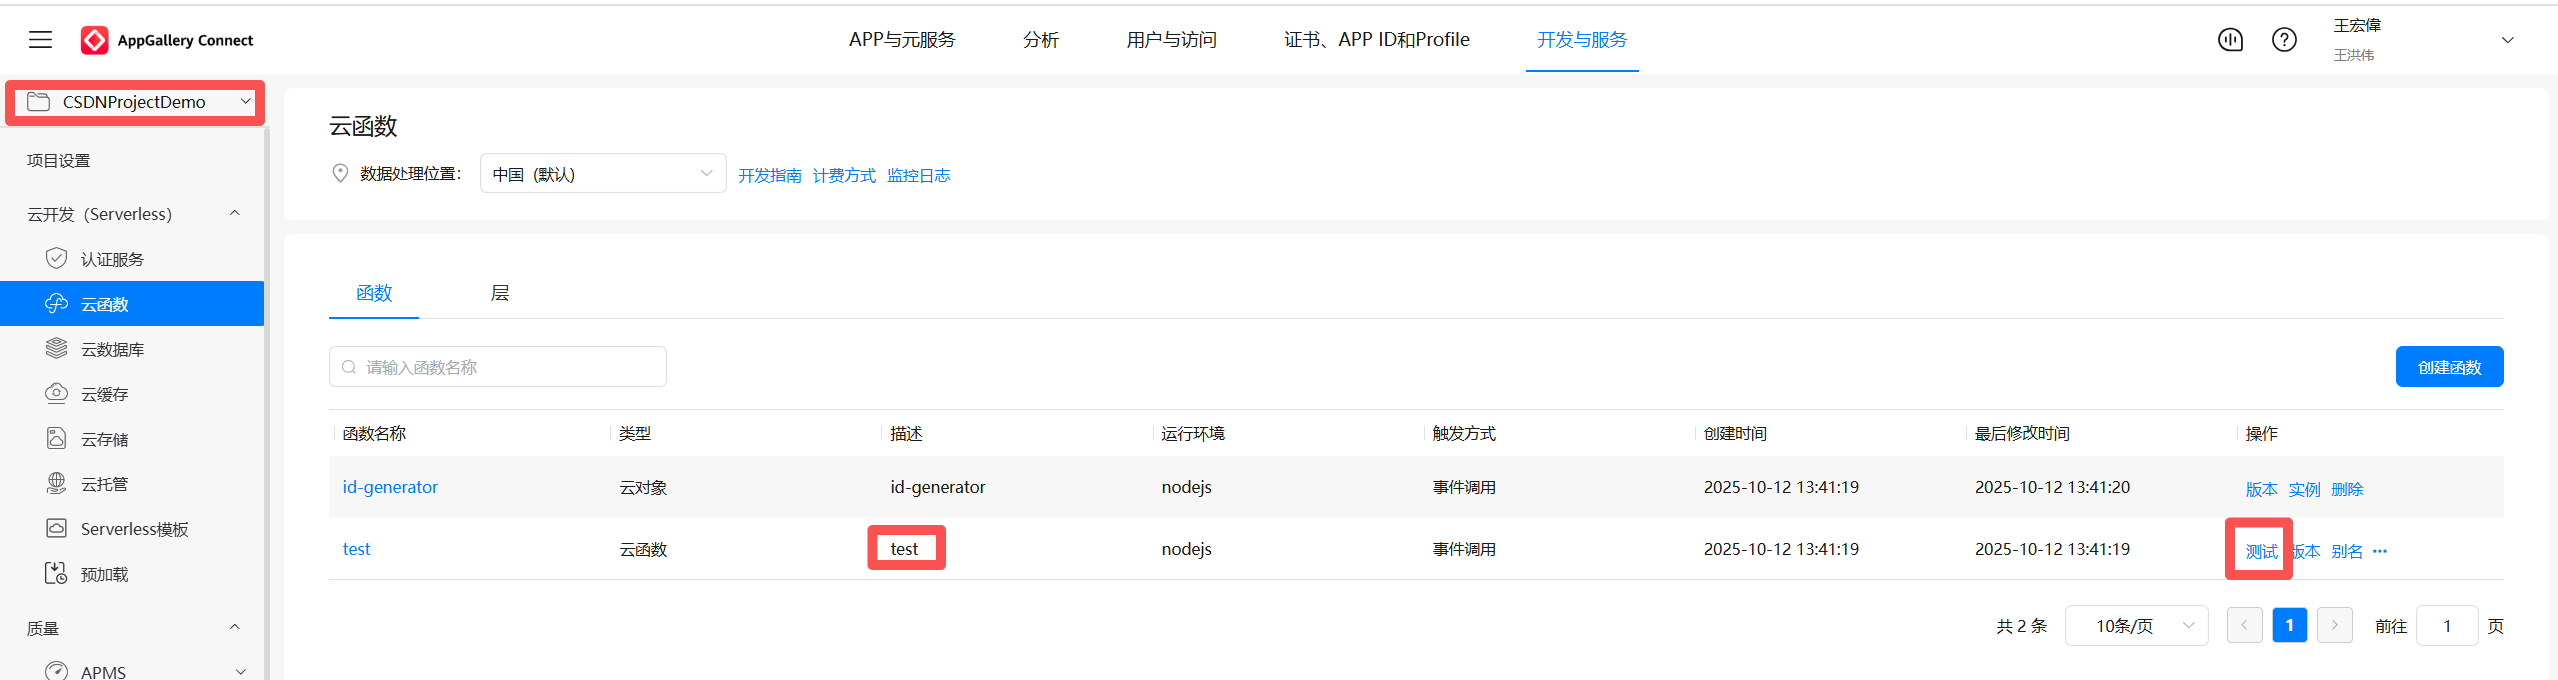Click the 王宏伟 user name
Viewport: 2558px width, 680px height.
[x=2357, y=25]
